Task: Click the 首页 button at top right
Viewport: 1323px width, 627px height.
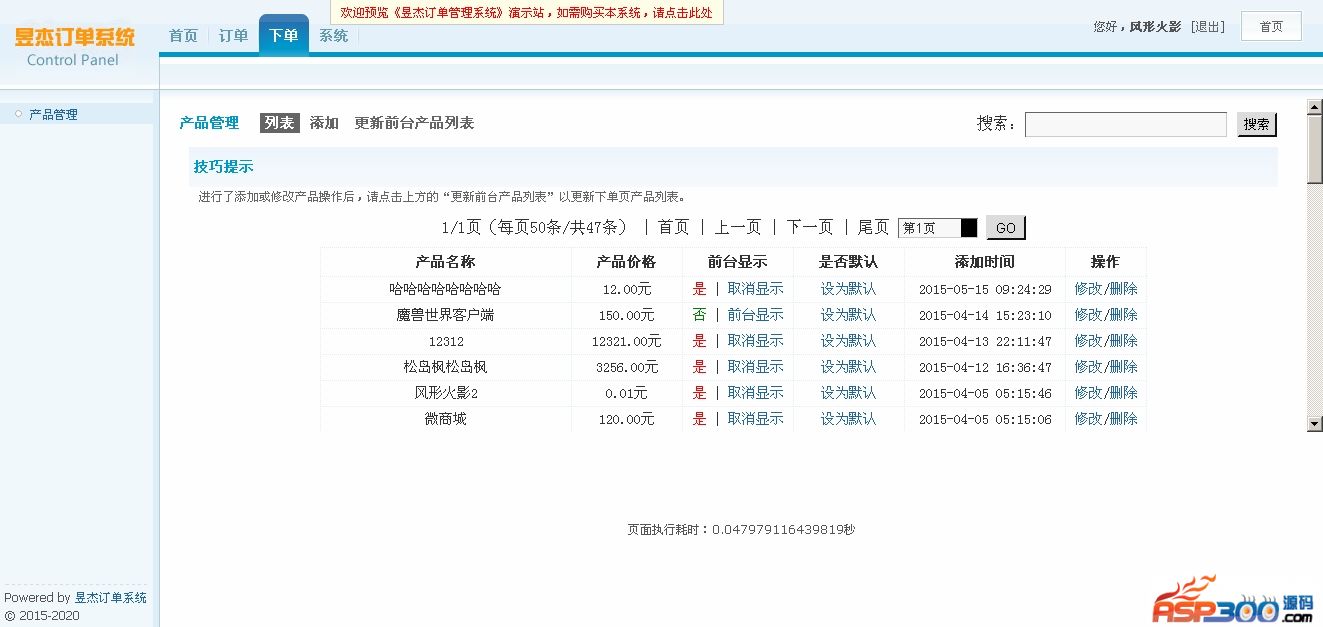Action: (1271, 26)
